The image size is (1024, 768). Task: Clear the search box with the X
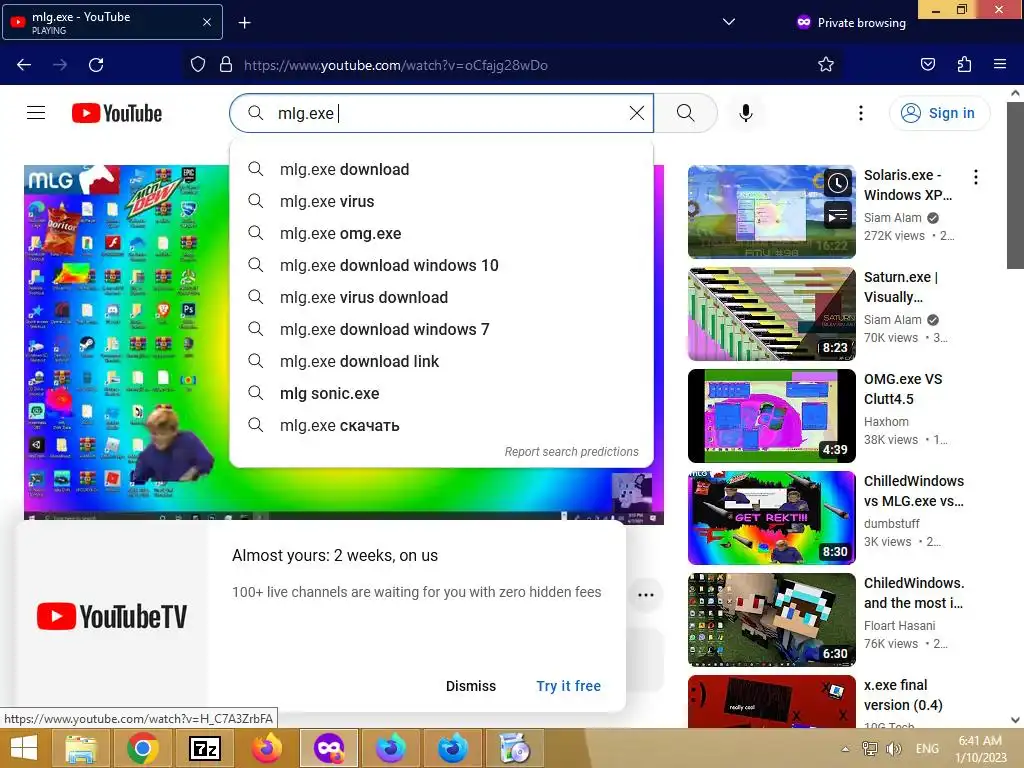pos(637,113)
